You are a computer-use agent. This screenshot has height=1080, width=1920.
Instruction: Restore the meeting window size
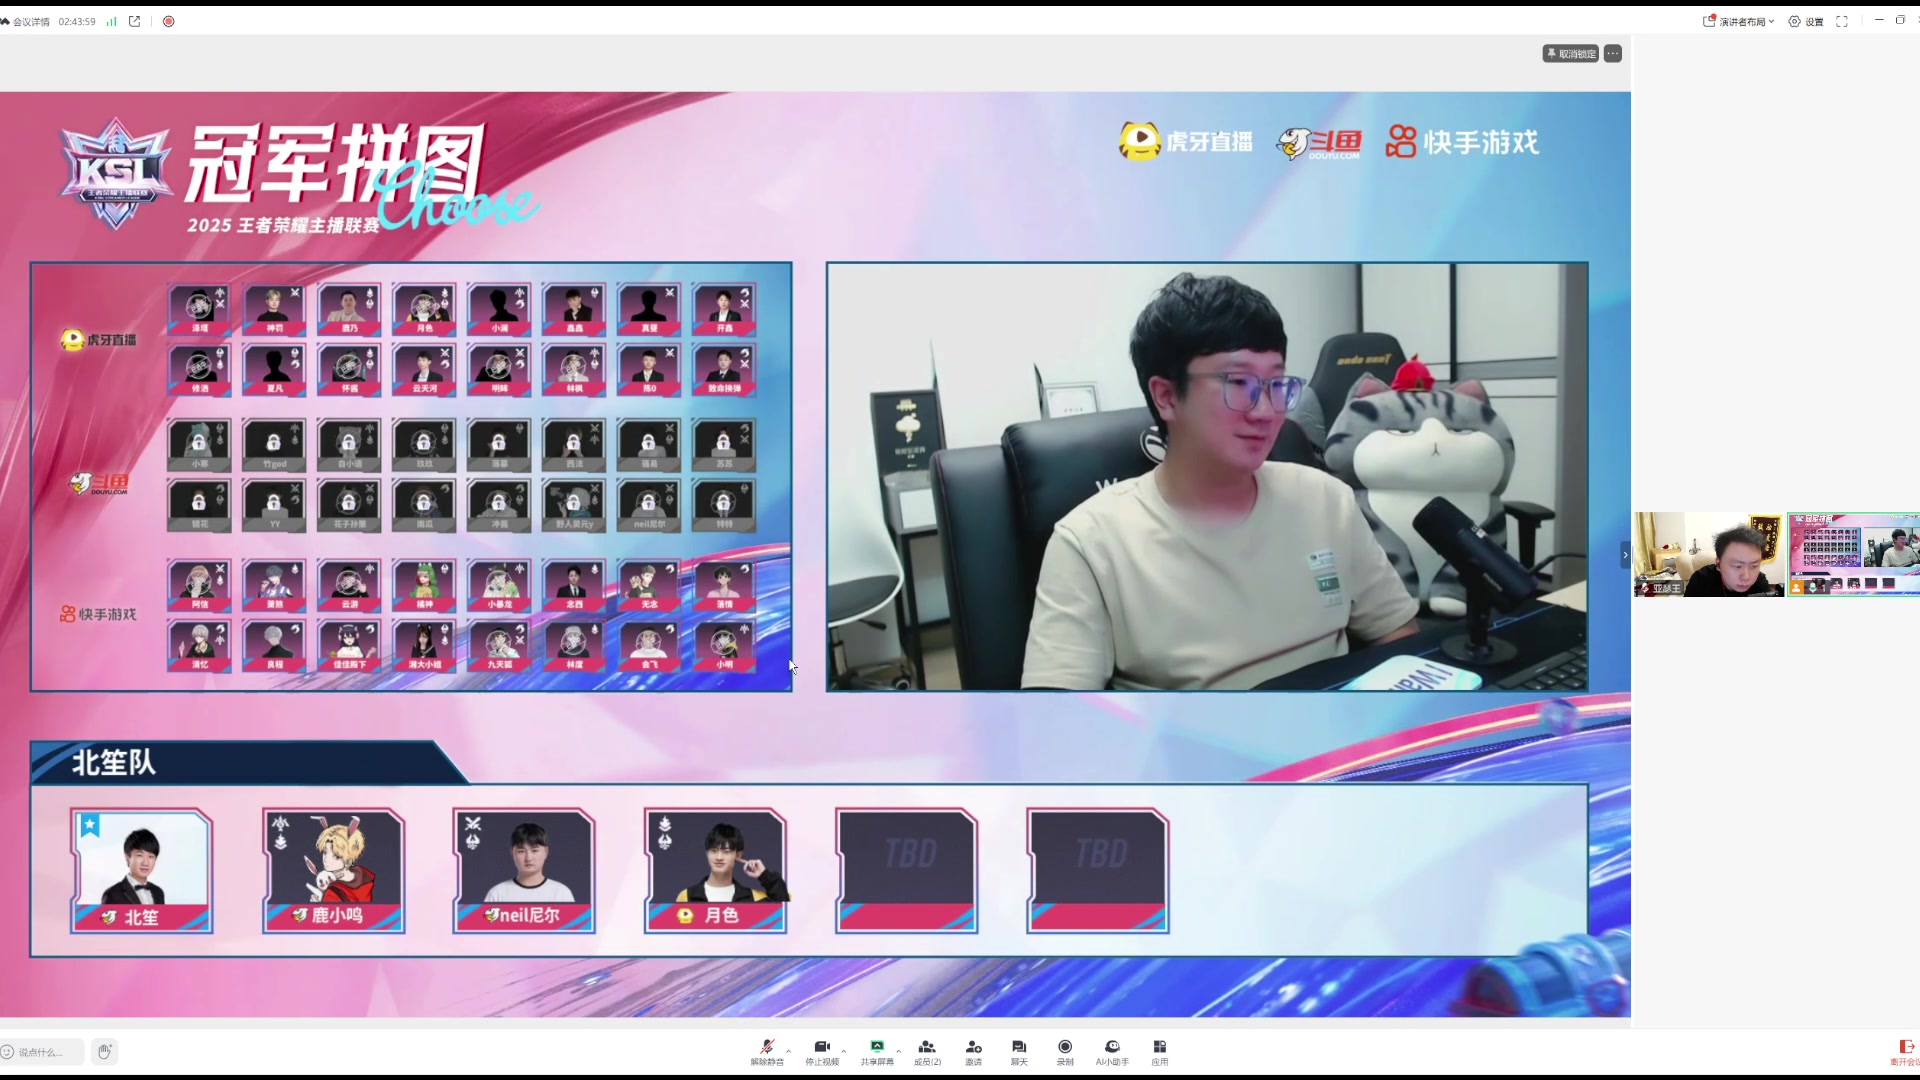click(1900, 20)
